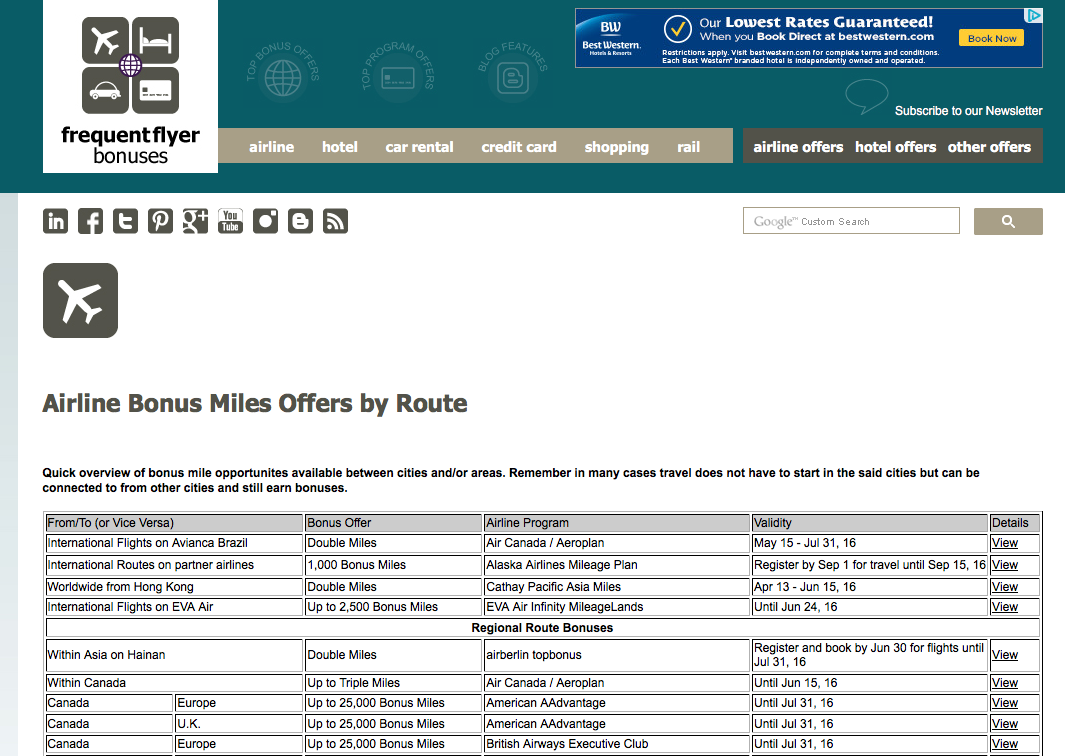Viewport: 1065px width, 756px height.
Task: Open the credit card menu item
Action: point(519,147)
